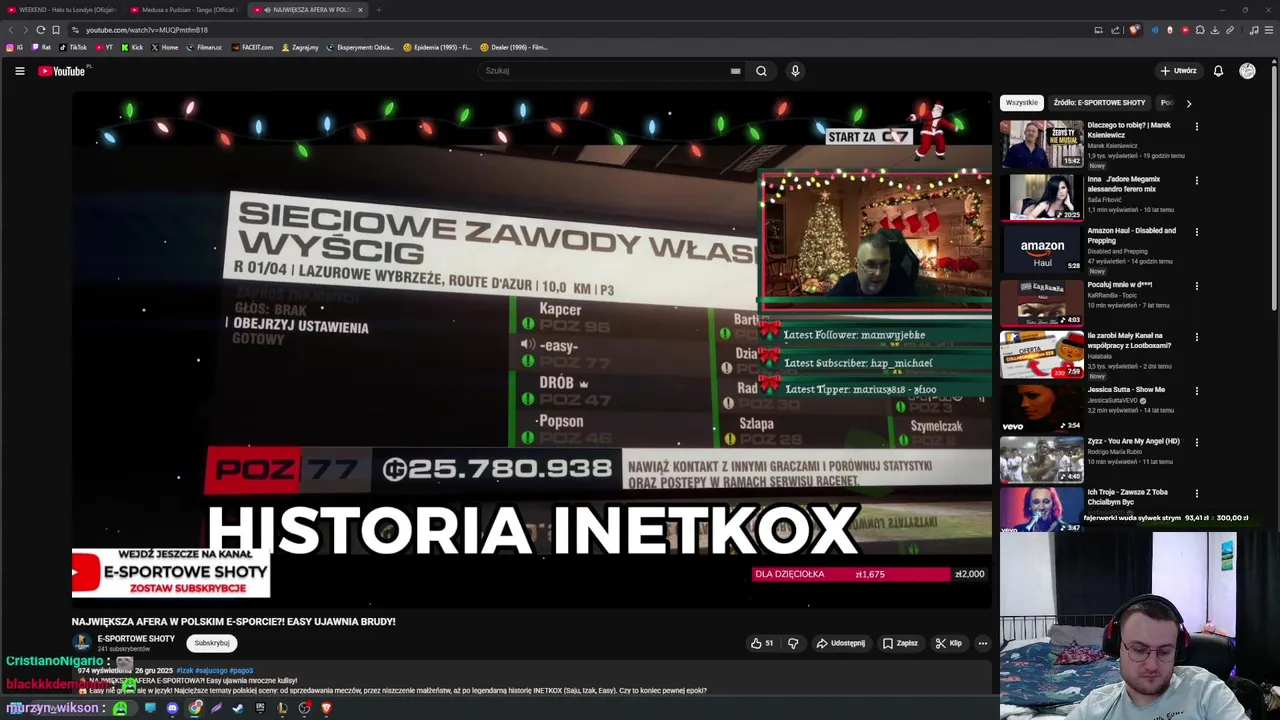The height and width of the screenshot is (720, 1280).
Task: Open the Zyzz - You Are My Angel title
Action: pyautogui.click(x=1133, y=441)
